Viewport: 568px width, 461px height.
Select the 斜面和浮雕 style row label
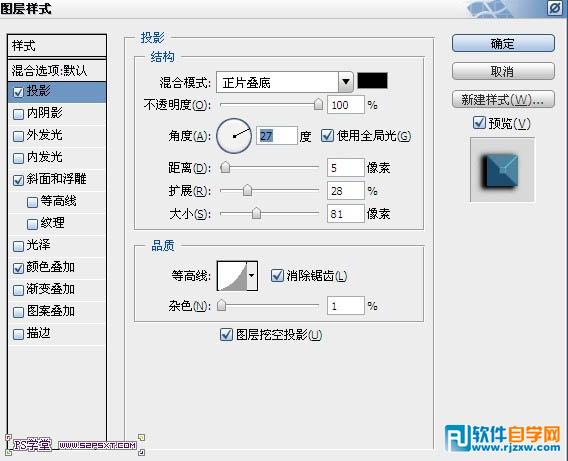point(57,179)
